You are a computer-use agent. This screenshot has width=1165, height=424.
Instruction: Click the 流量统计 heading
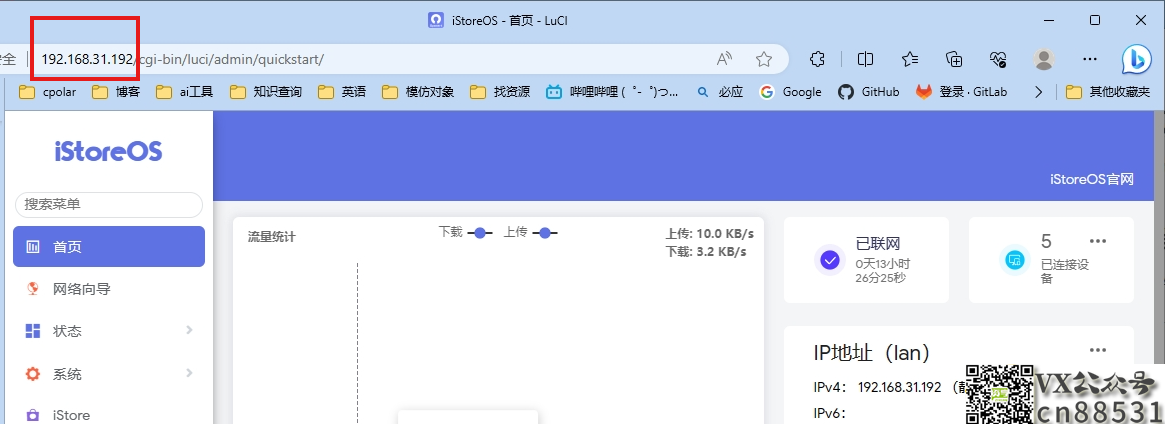(x=272, y=237)
